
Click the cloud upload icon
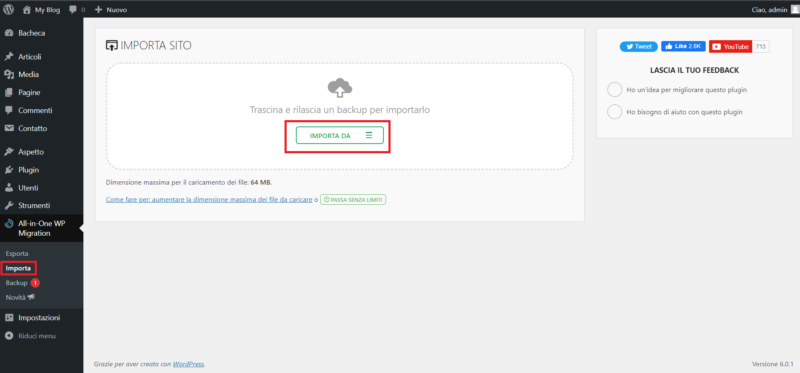click(340, 88)
